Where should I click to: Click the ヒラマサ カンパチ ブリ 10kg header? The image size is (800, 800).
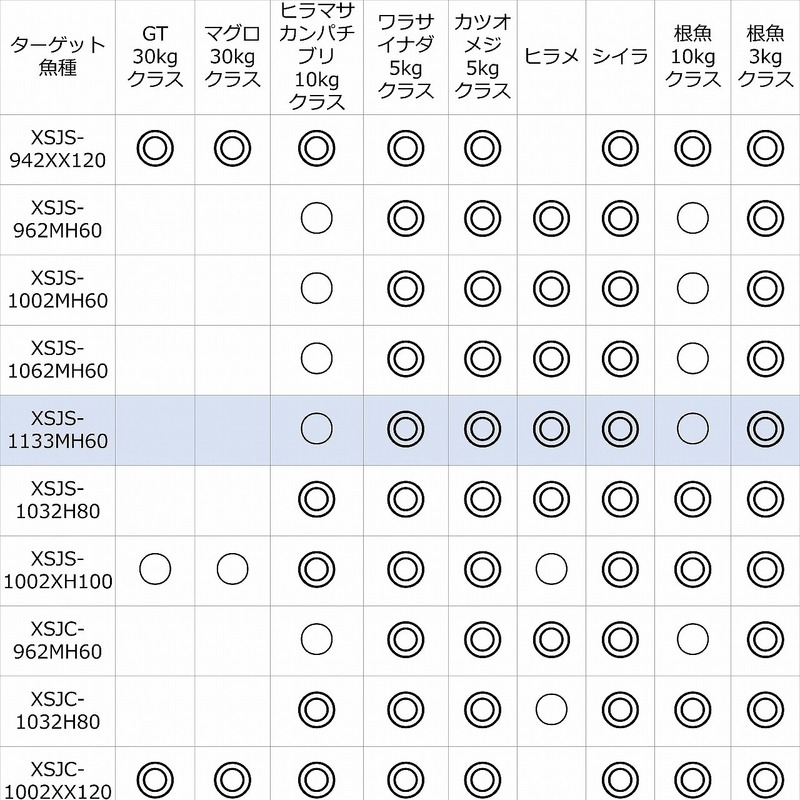(x=316, y=57)
